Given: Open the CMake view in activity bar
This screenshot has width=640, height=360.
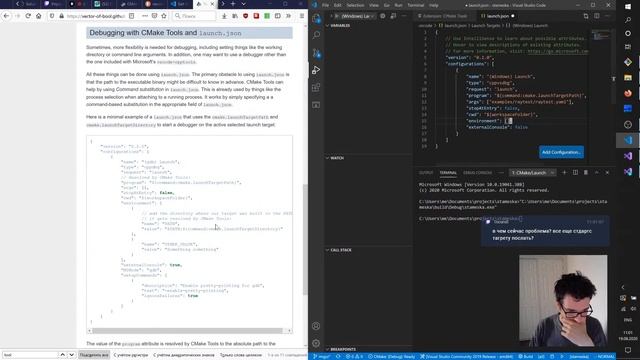Looking at the screenshot, I should (316, 105).
